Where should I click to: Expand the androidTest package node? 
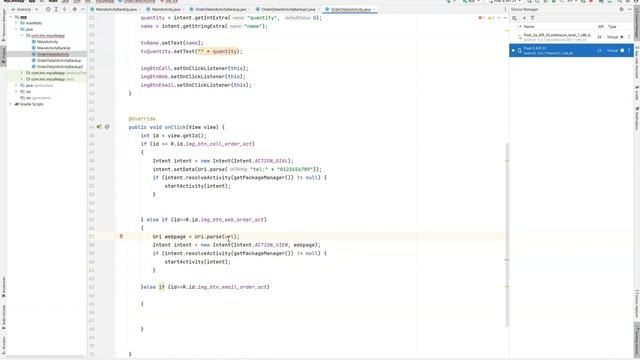(22, 73)
